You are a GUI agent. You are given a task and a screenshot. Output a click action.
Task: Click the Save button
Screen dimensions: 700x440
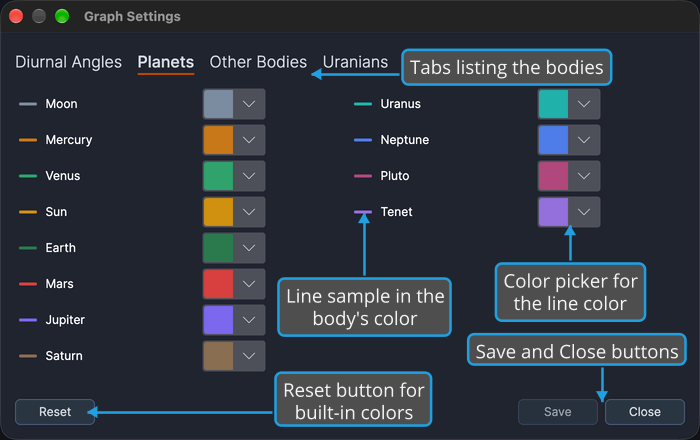click(558, 412)
